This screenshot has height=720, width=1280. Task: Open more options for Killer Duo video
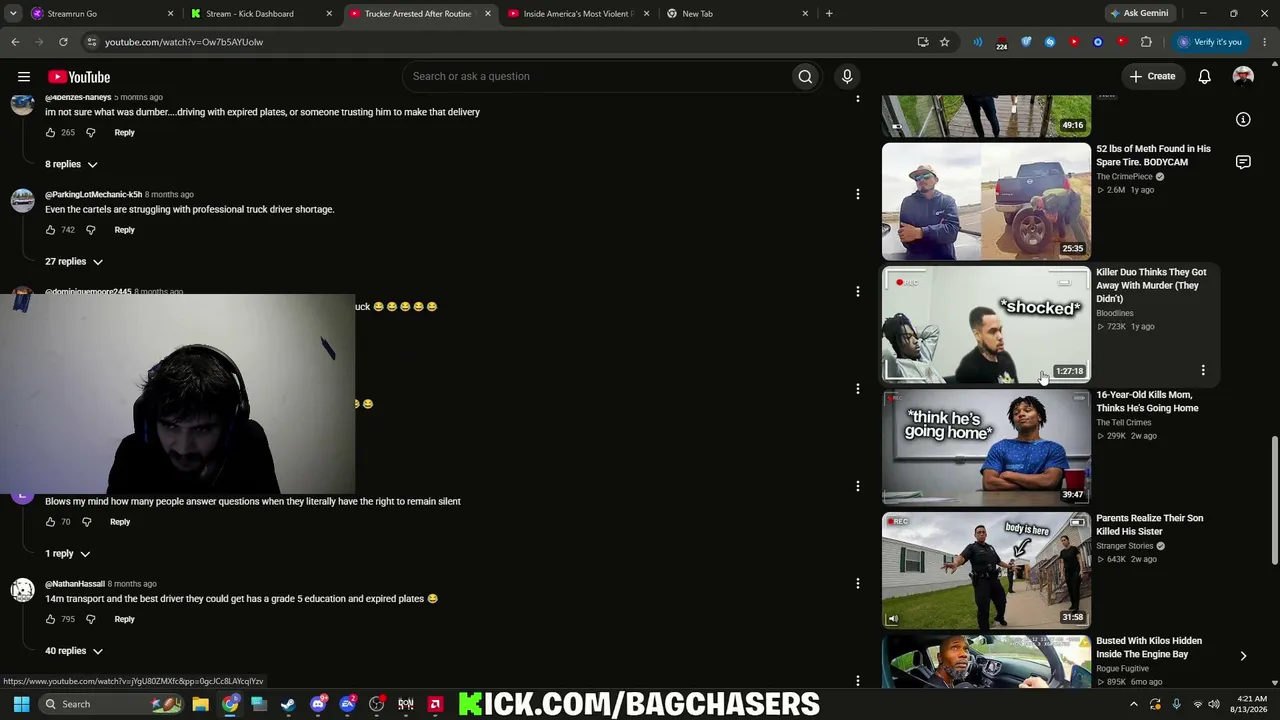[1203, 370]
